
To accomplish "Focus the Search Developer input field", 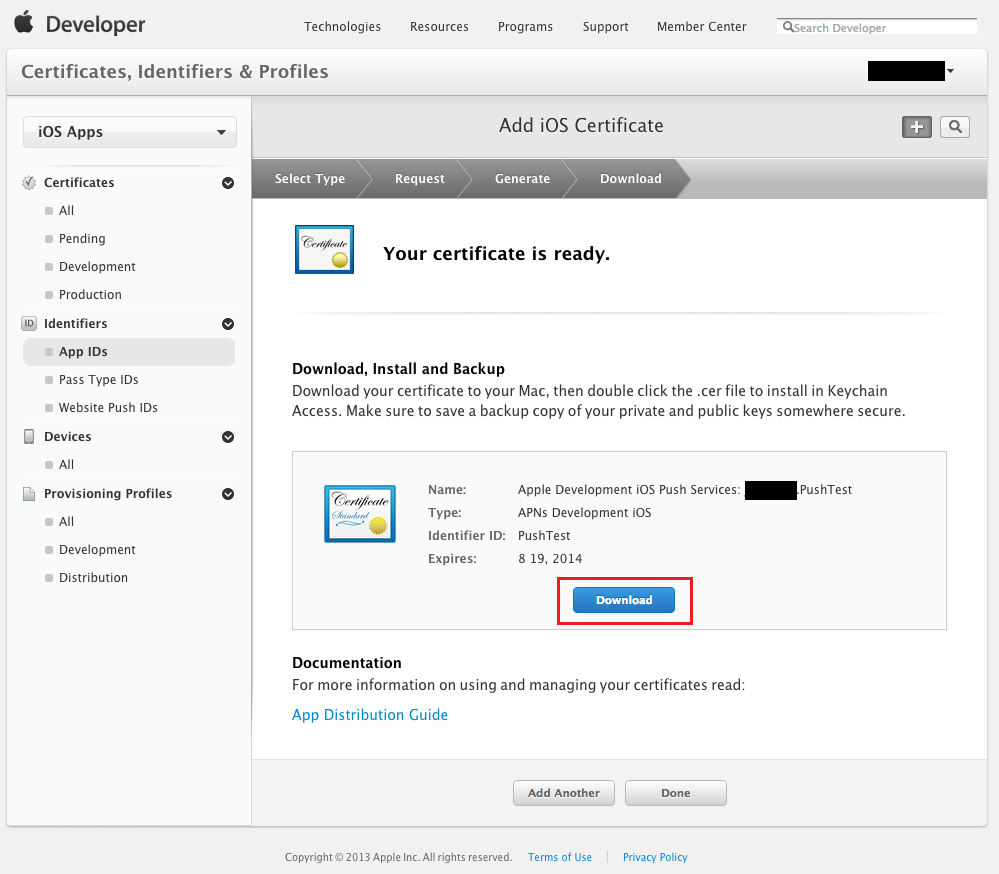I will pos(877,27).
